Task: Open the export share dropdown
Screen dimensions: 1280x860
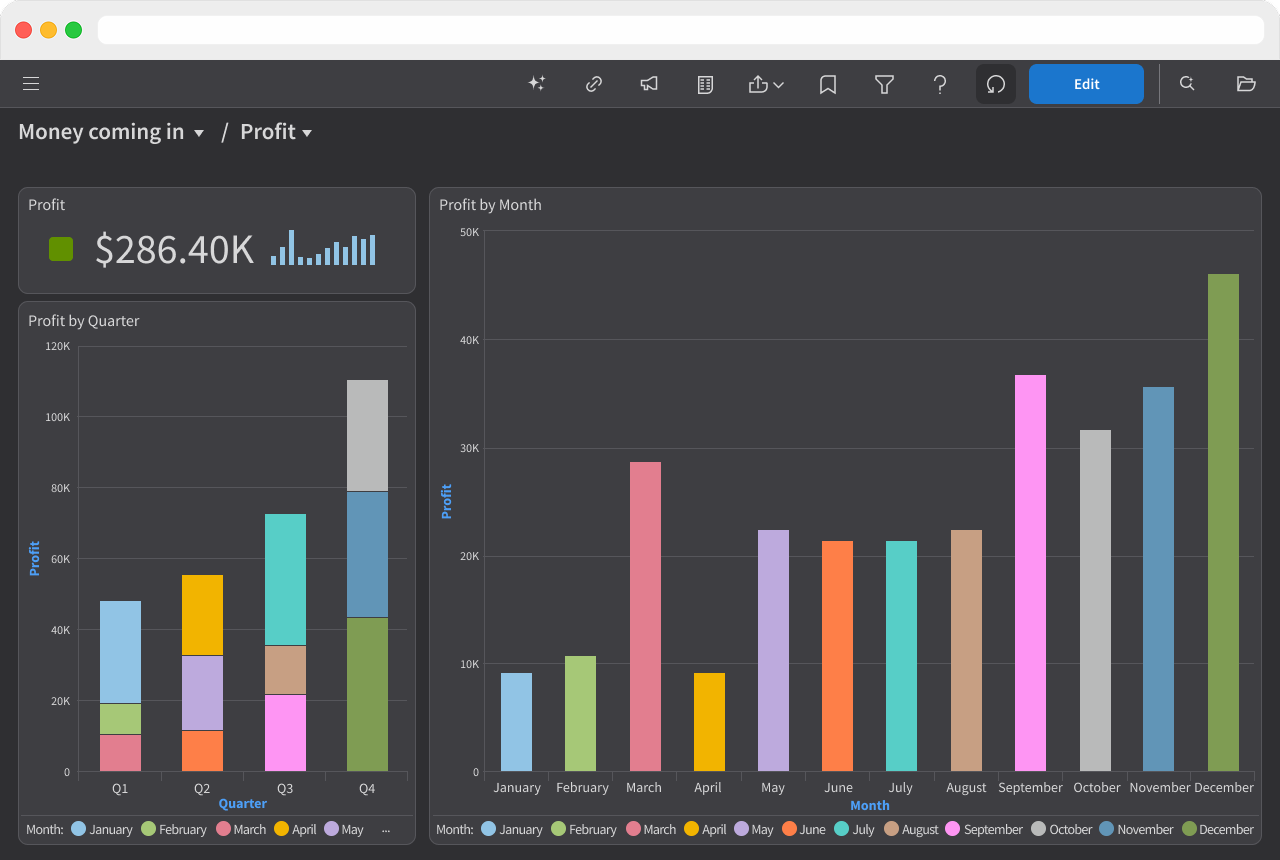Action: [766, 84]
